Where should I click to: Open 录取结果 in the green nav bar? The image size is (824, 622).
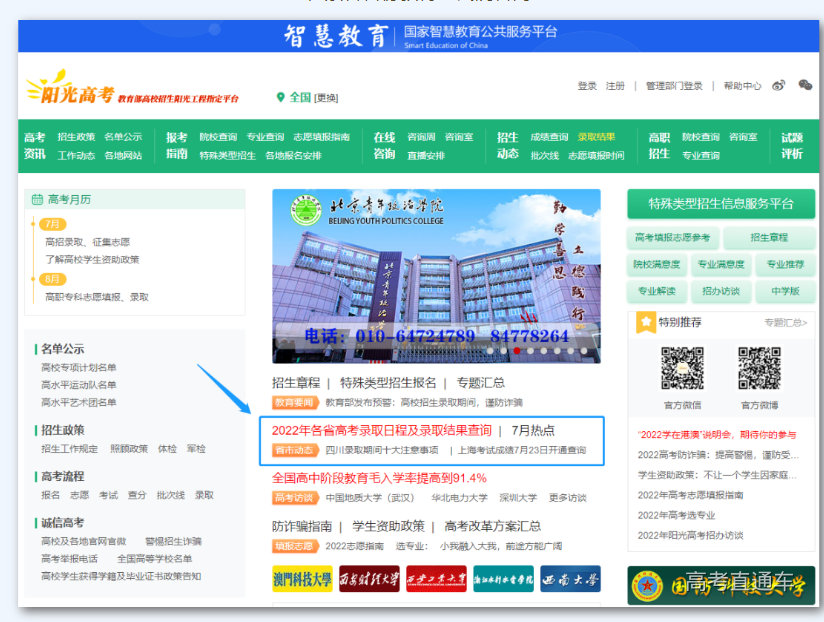(x=596, y=137)
